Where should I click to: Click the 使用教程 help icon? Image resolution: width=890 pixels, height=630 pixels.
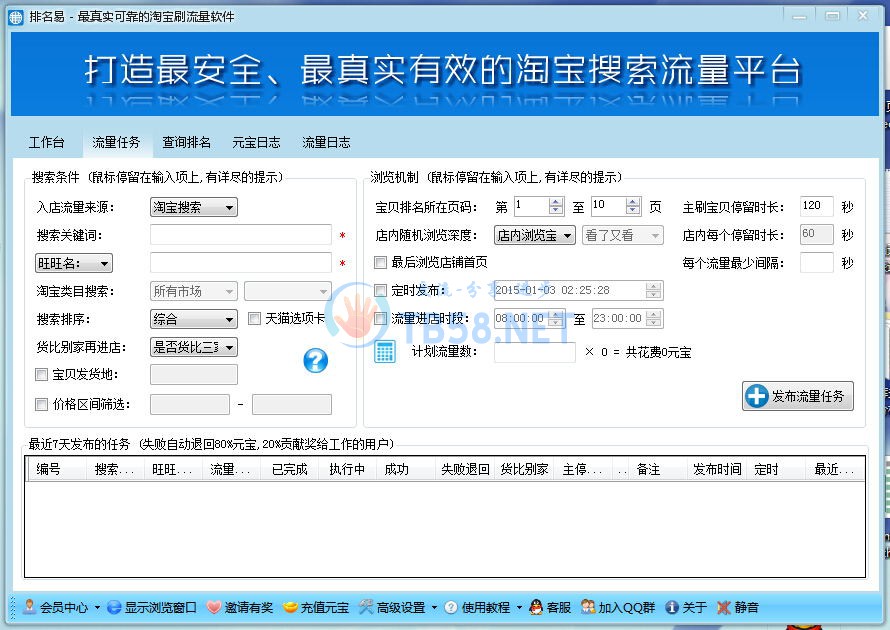pyautogui.click(x=451, y=607)
